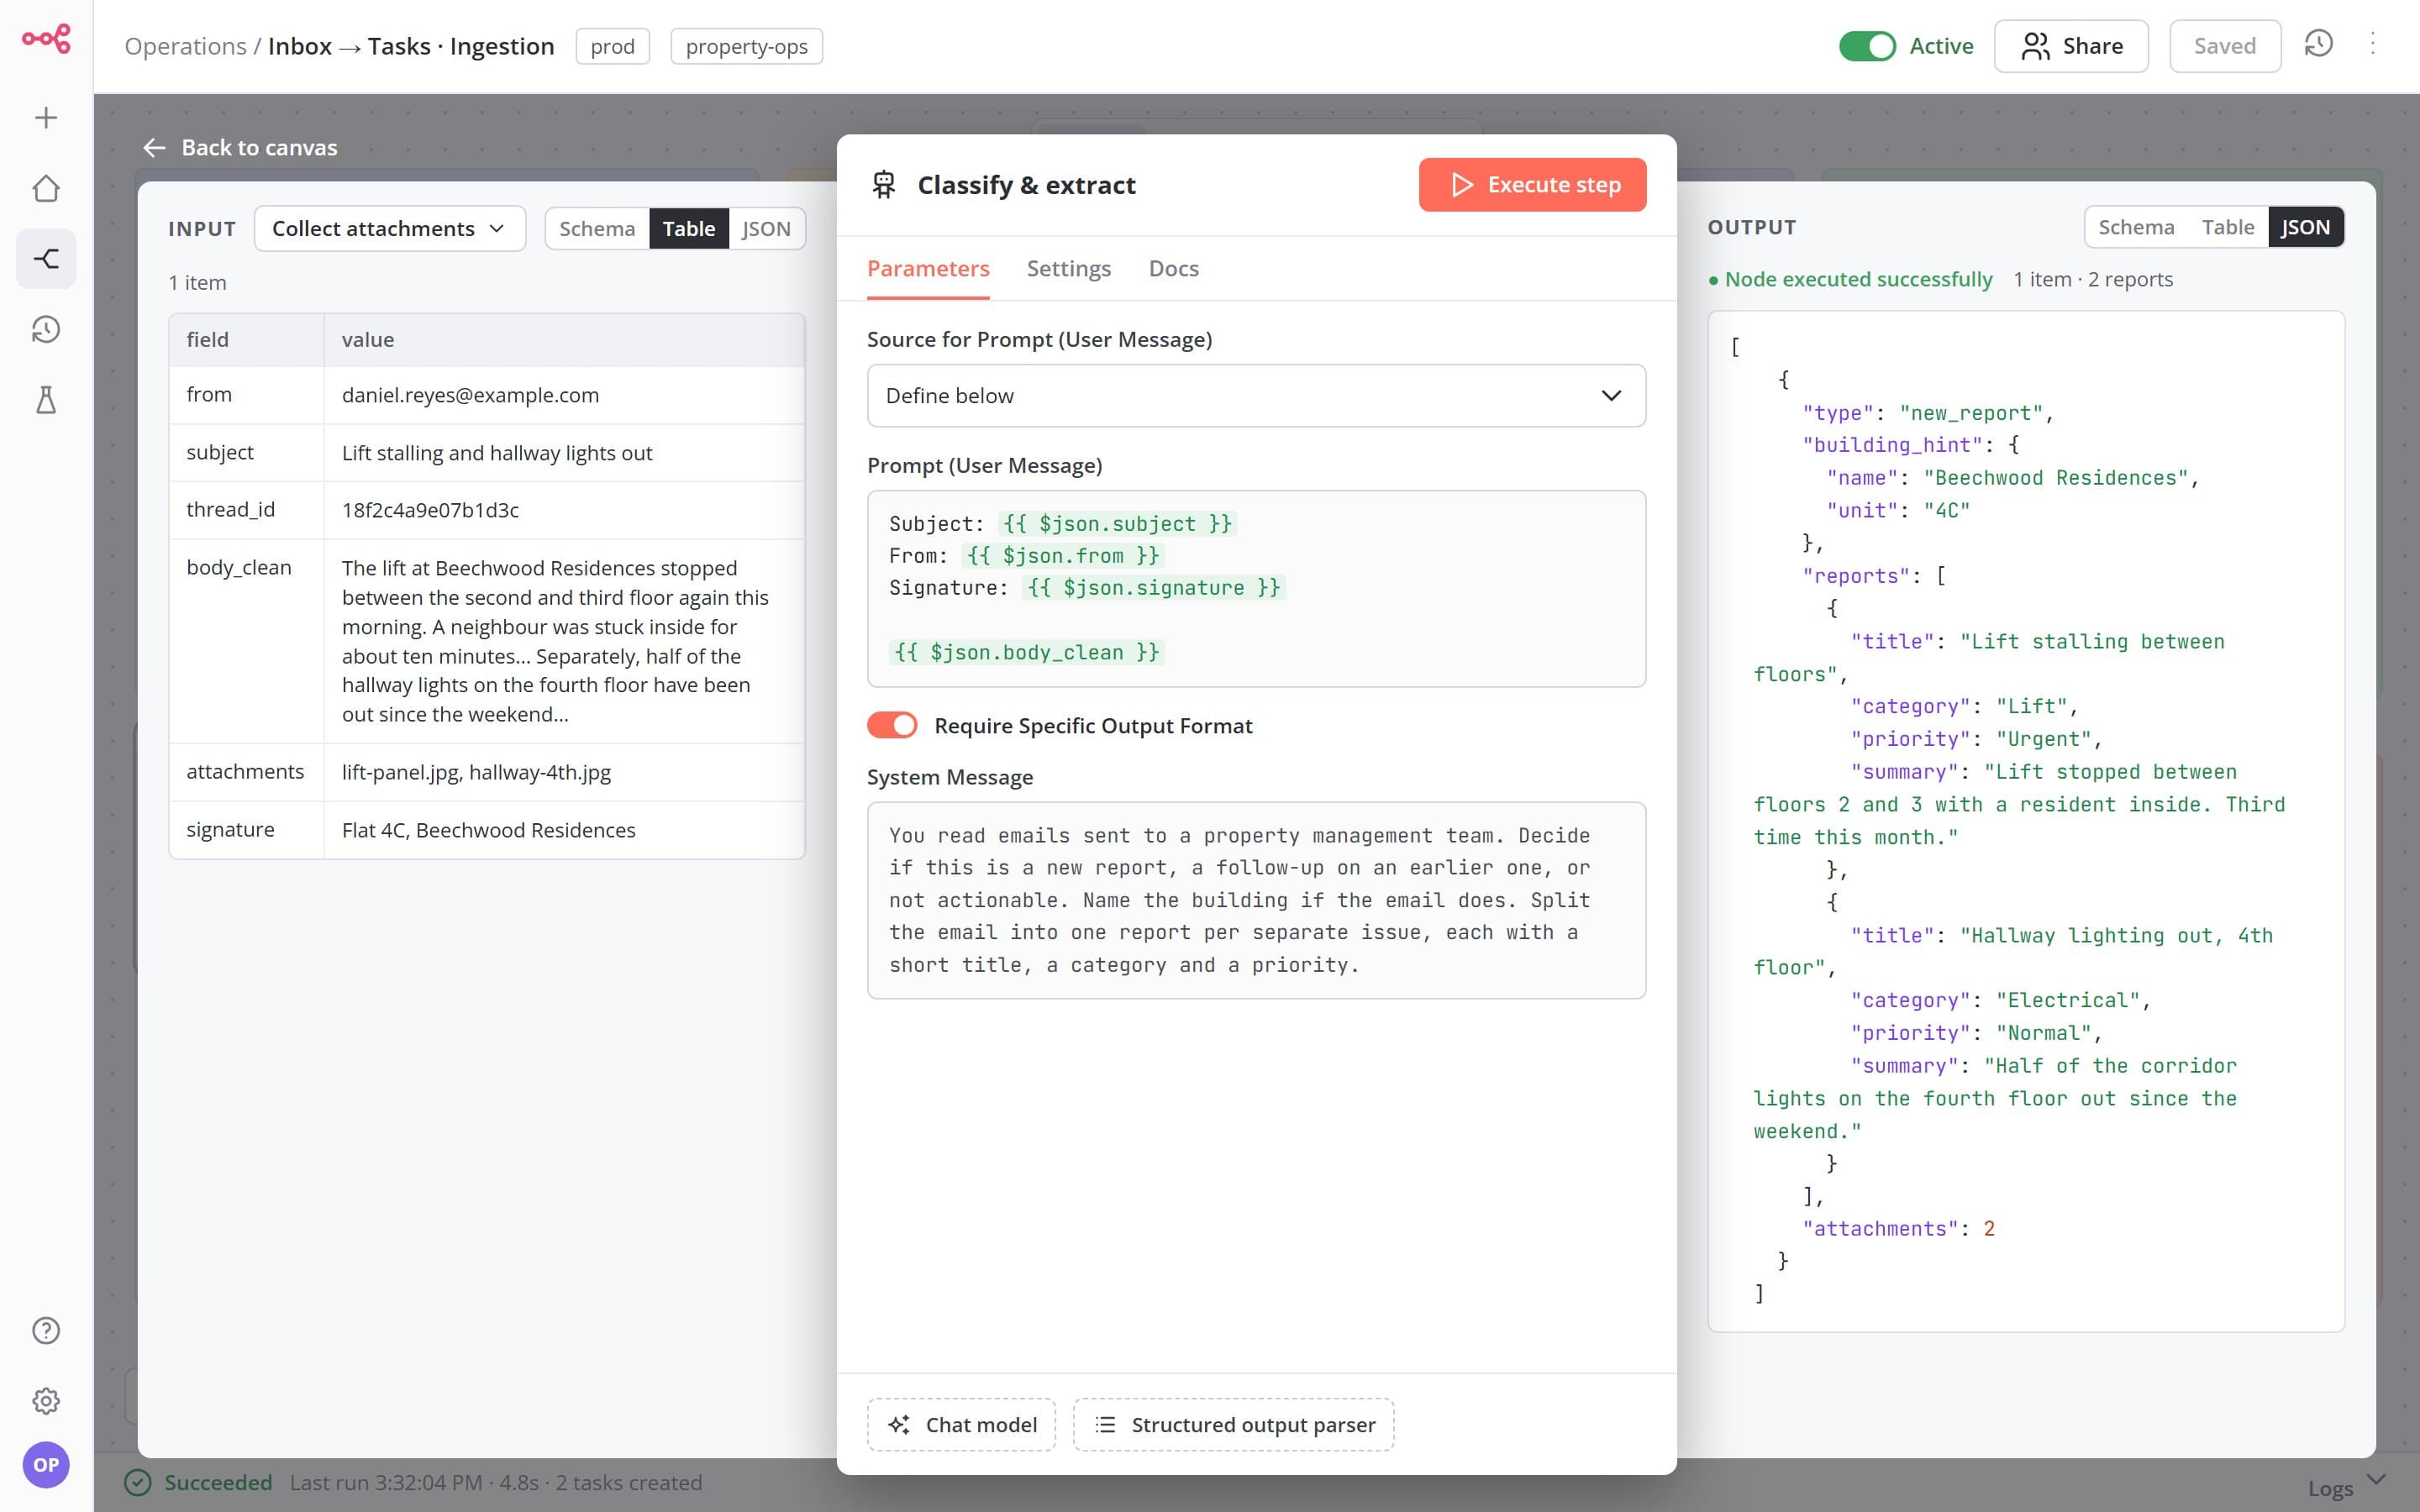The width and height of the screenshot is (2420, 1512).
Task: Click the Share button
Action: pyautogui.click(x=2071, y=46)
